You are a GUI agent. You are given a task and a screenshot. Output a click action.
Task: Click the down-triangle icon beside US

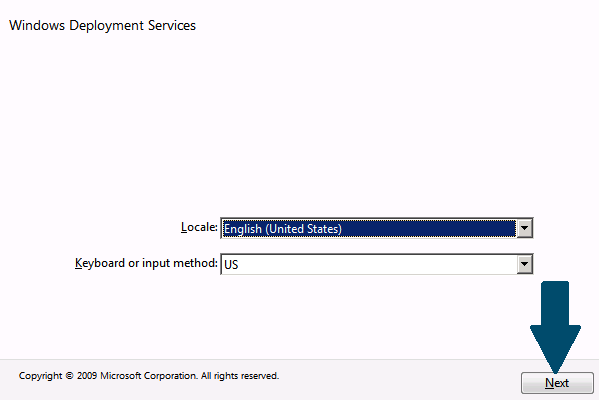tap(525, 264)
